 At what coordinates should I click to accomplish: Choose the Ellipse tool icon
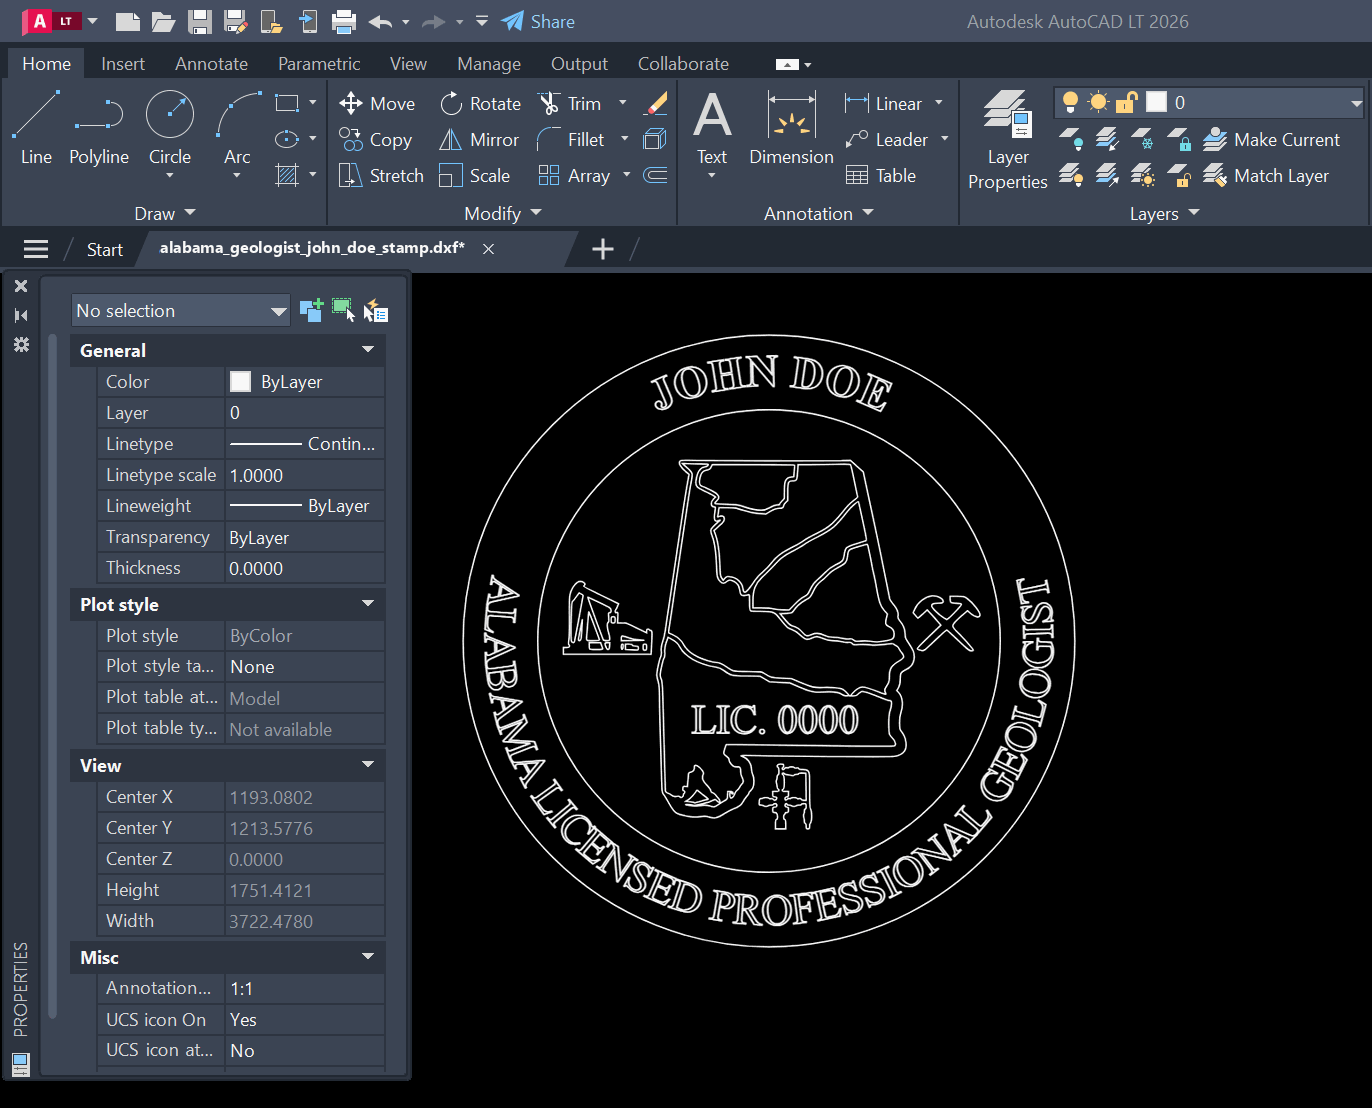(287, 139)
